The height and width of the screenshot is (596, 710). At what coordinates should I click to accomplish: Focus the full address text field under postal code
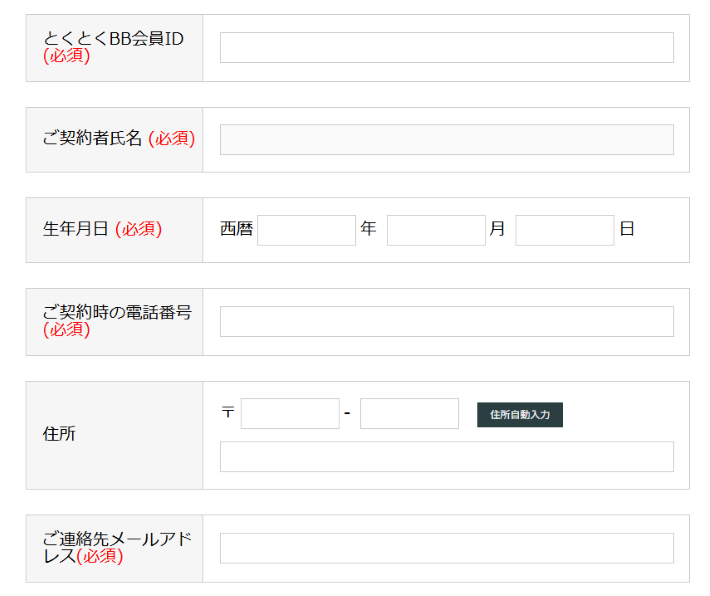pos(446,457)
